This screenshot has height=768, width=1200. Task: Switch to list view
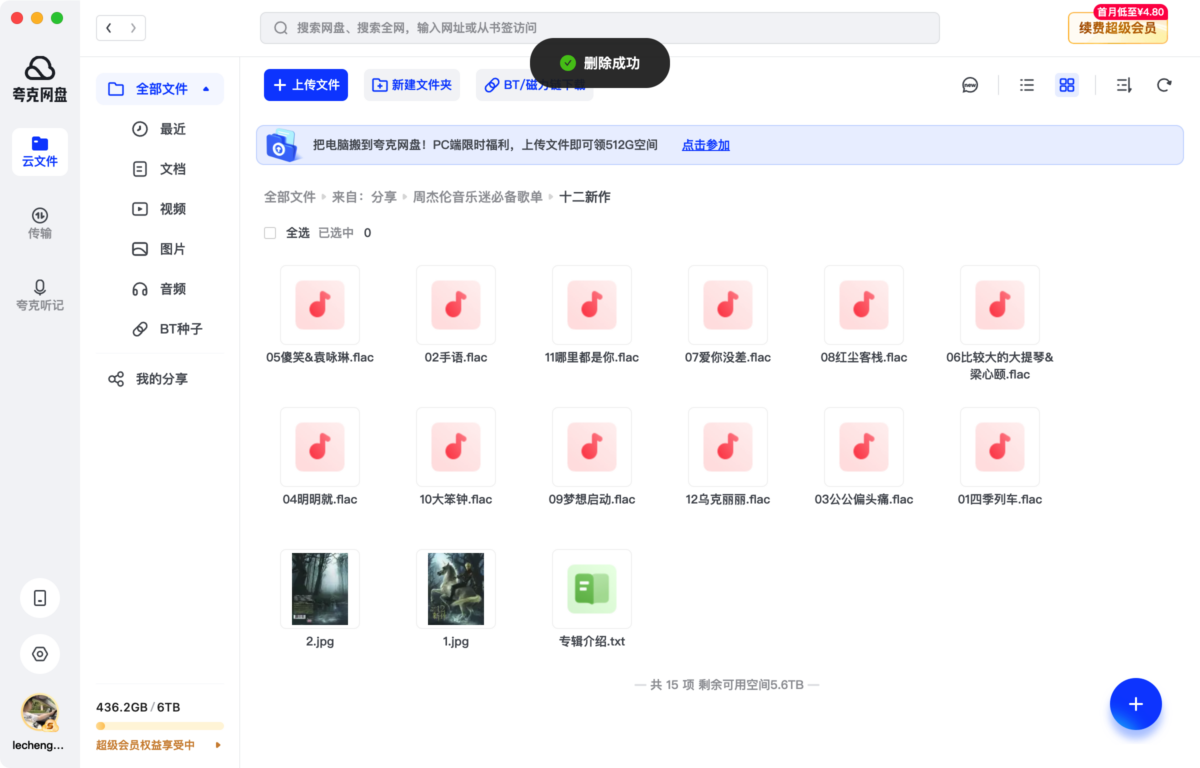1027,85
